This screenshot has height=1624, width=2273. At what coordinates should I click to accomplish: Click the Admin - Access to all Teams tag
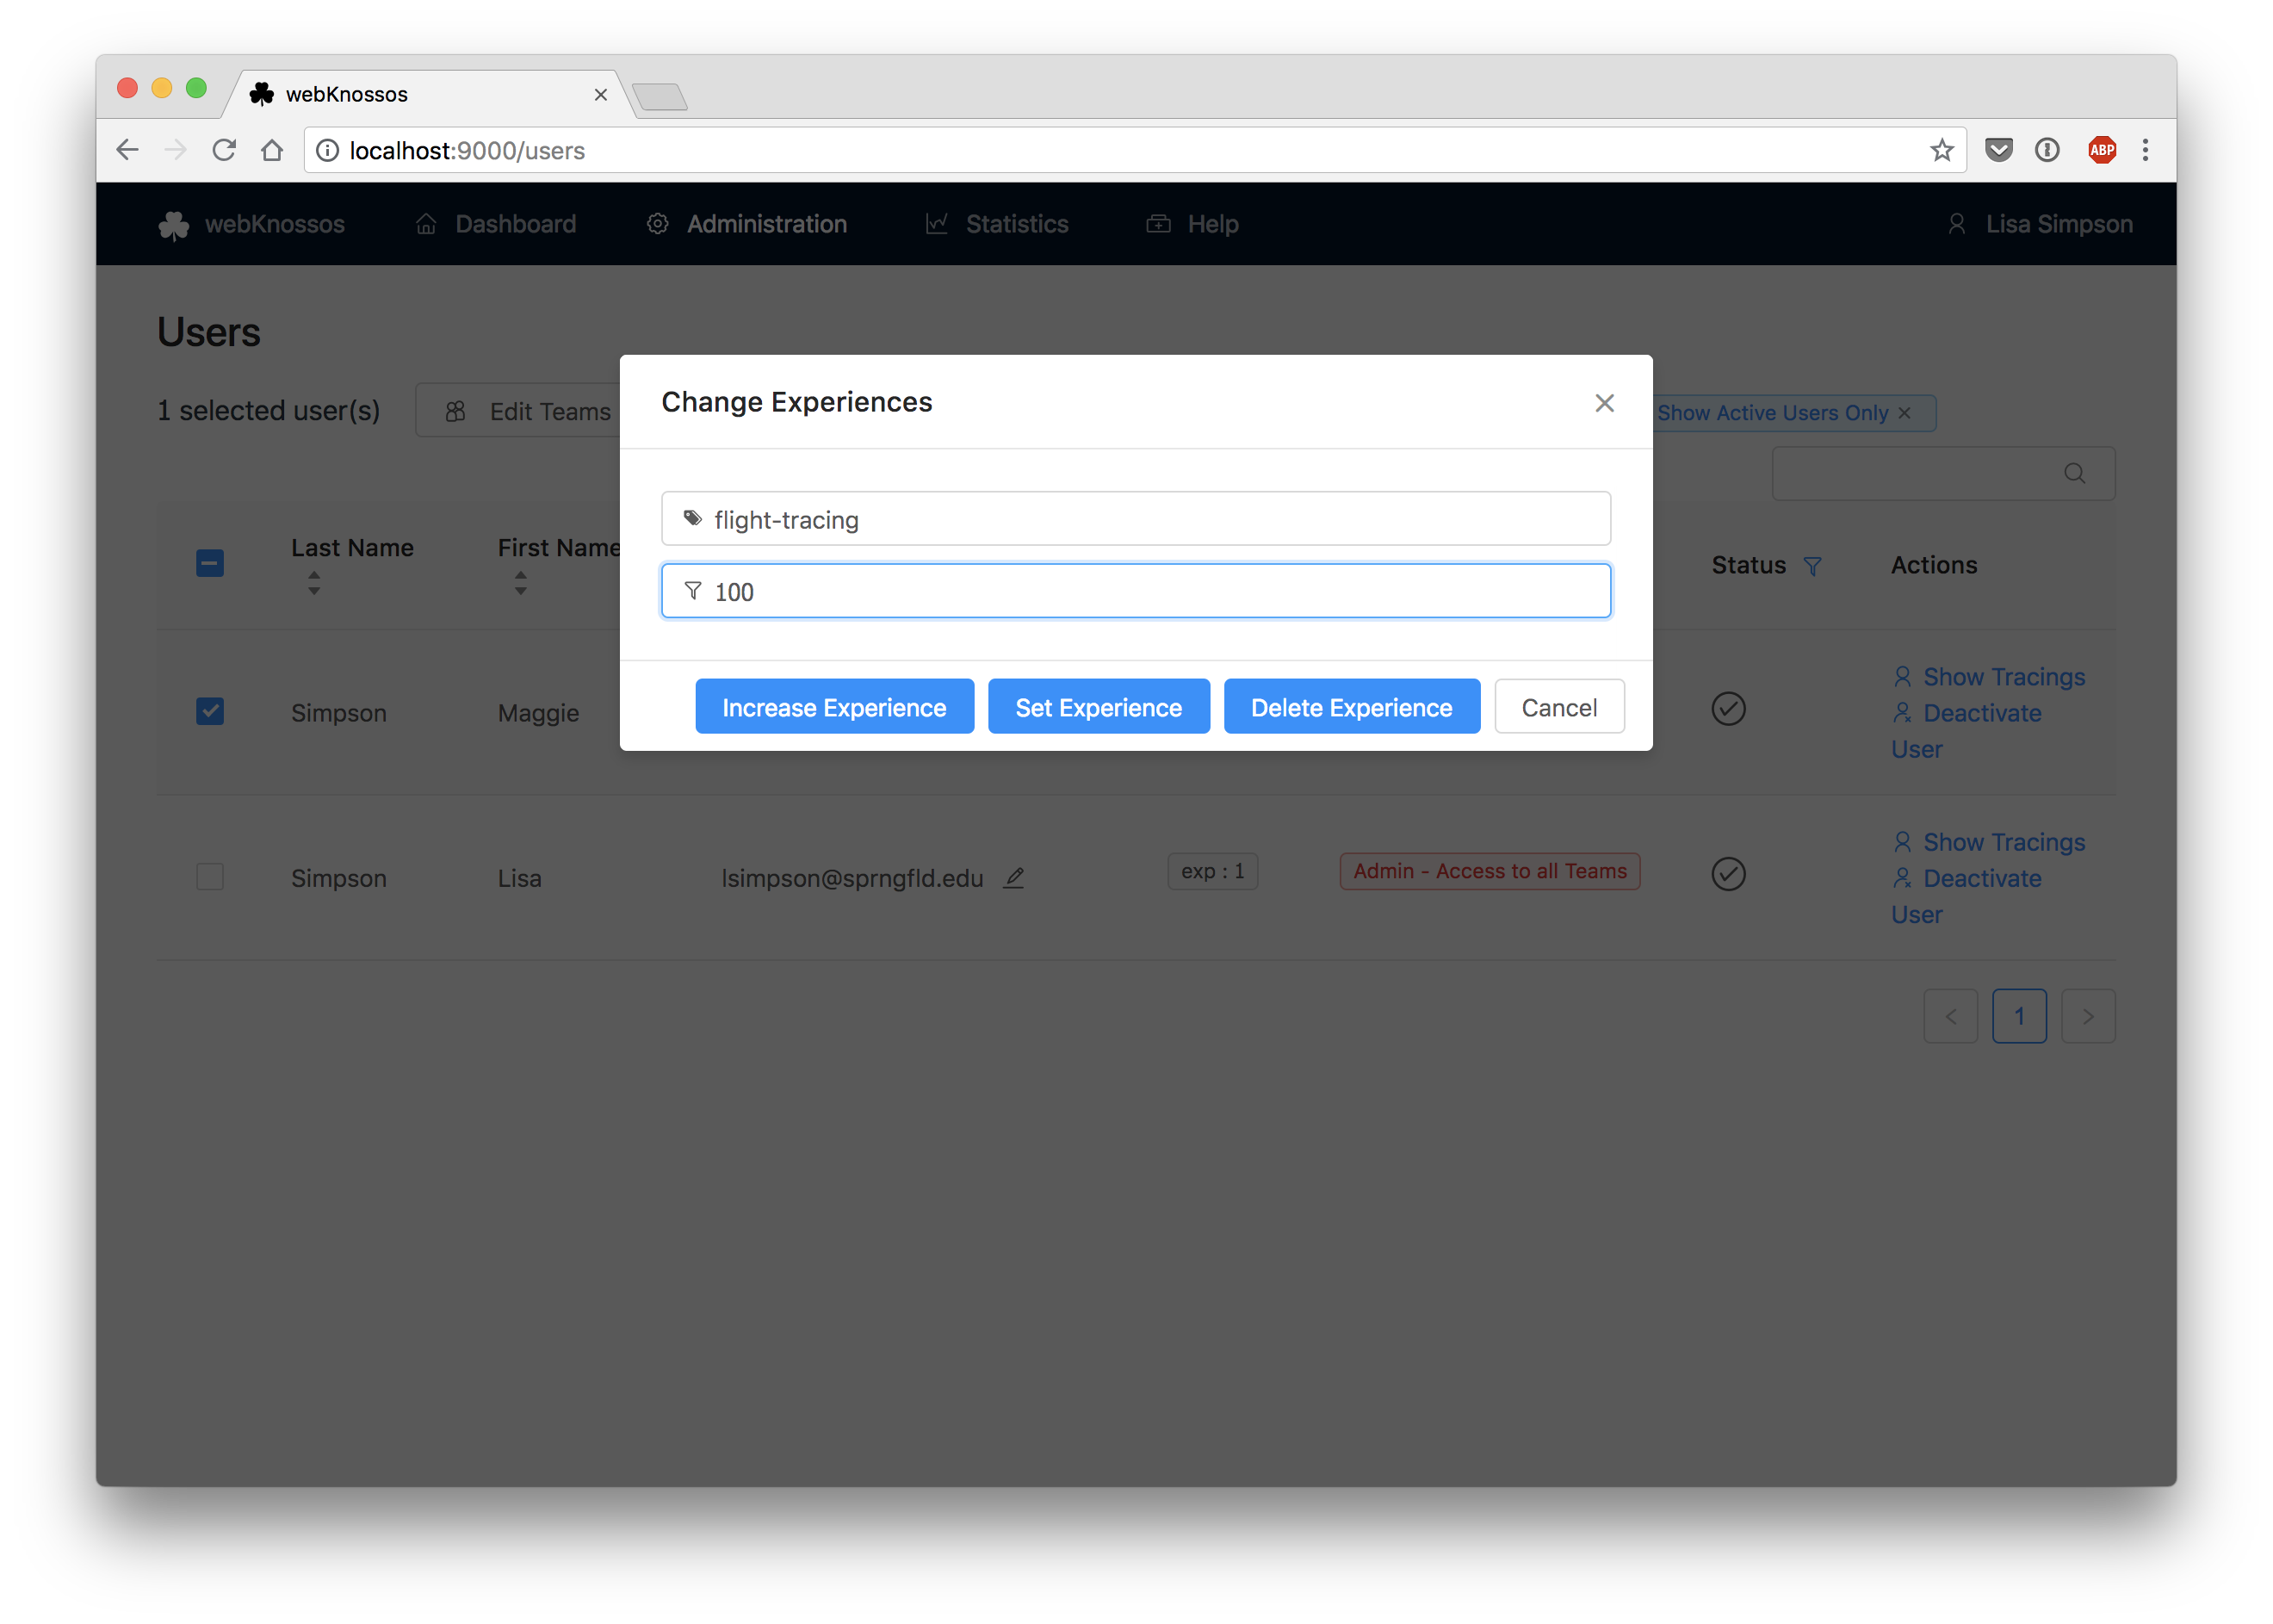1490,871
